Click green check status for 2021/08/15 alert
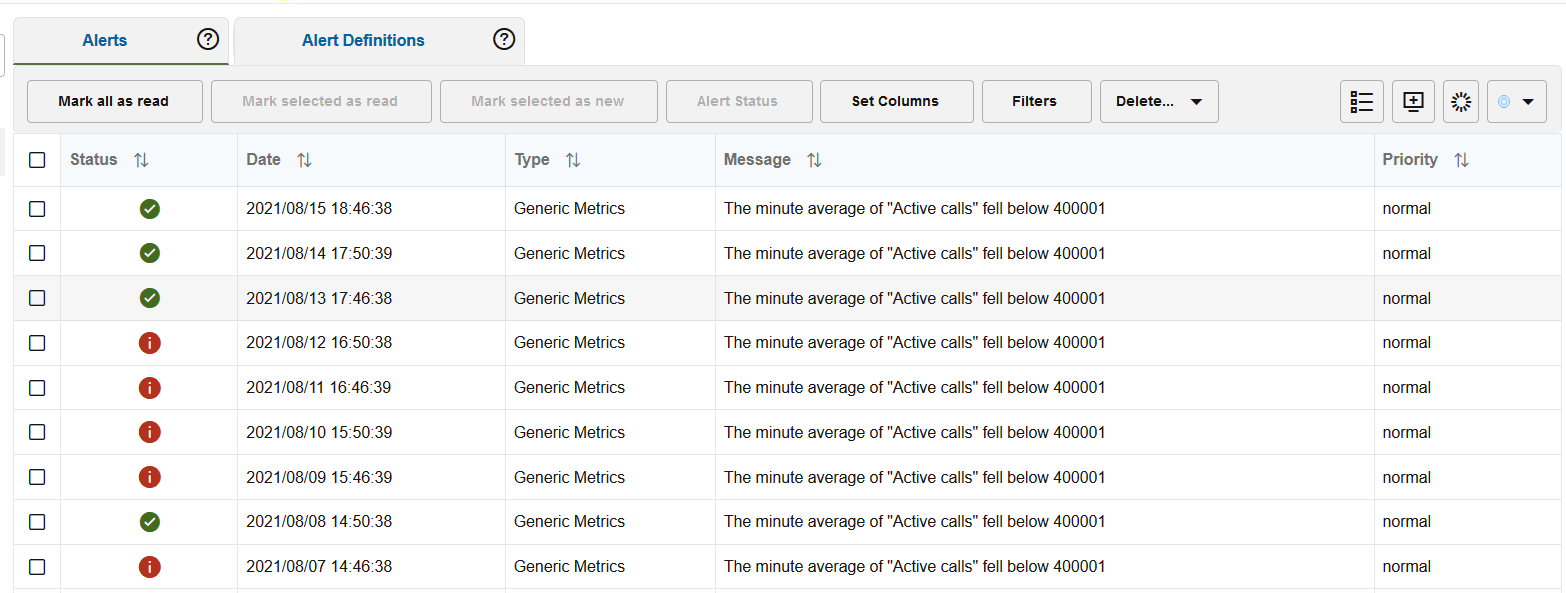Screen dimensions: 1566x593 [150, 209]
